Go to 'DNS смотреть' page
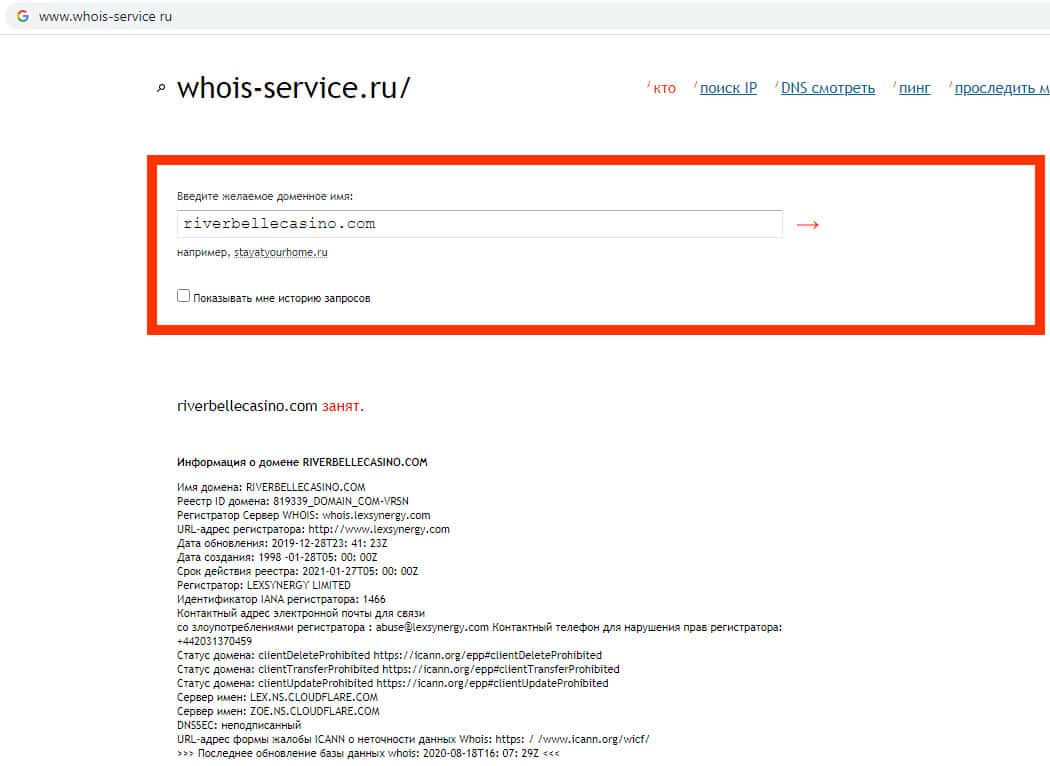This screenshot has height=766, width=1050. point(828,88)
